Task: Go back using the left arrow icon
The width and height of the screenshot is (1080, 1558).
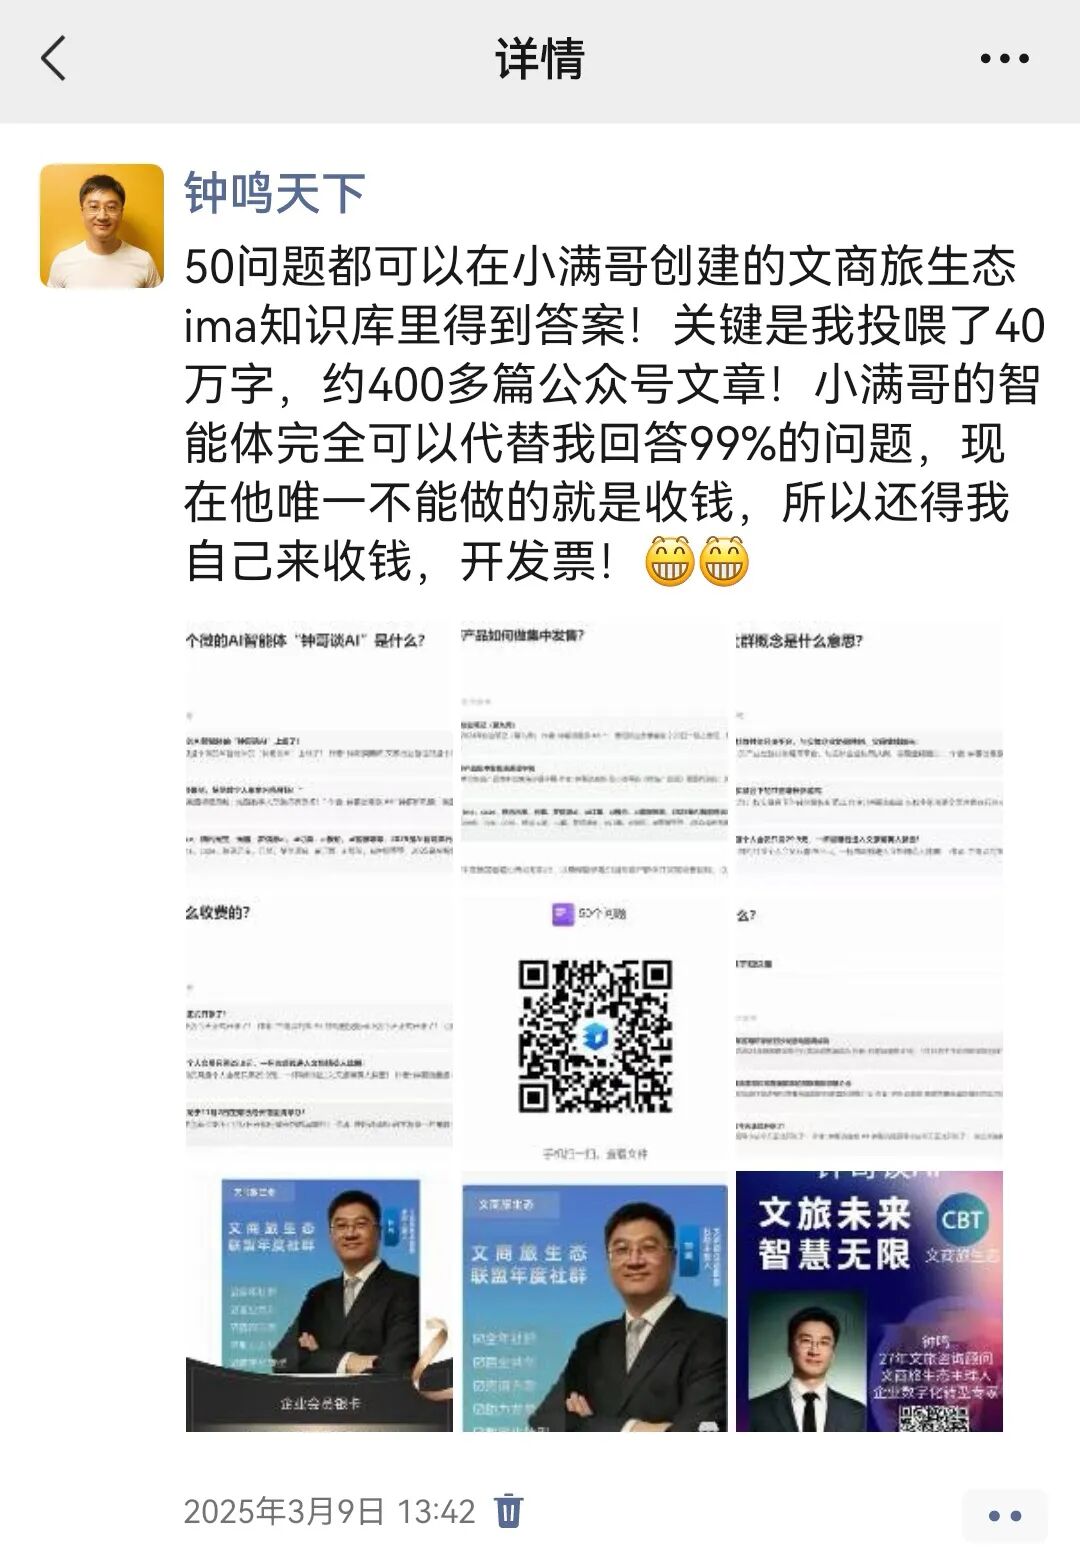Action: 54,58
